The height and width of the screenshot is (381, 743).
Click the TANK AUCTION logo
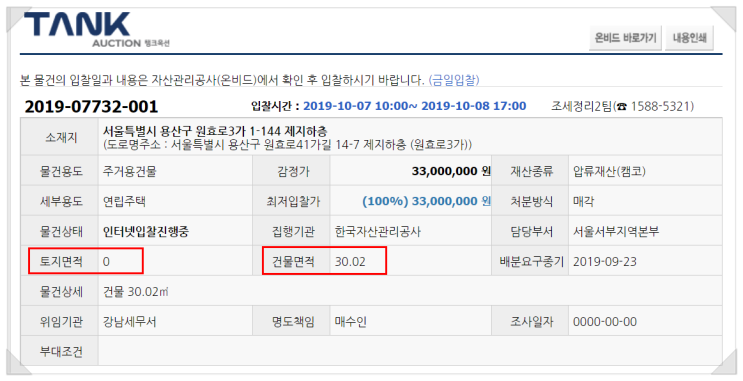(x=97, y=30)
